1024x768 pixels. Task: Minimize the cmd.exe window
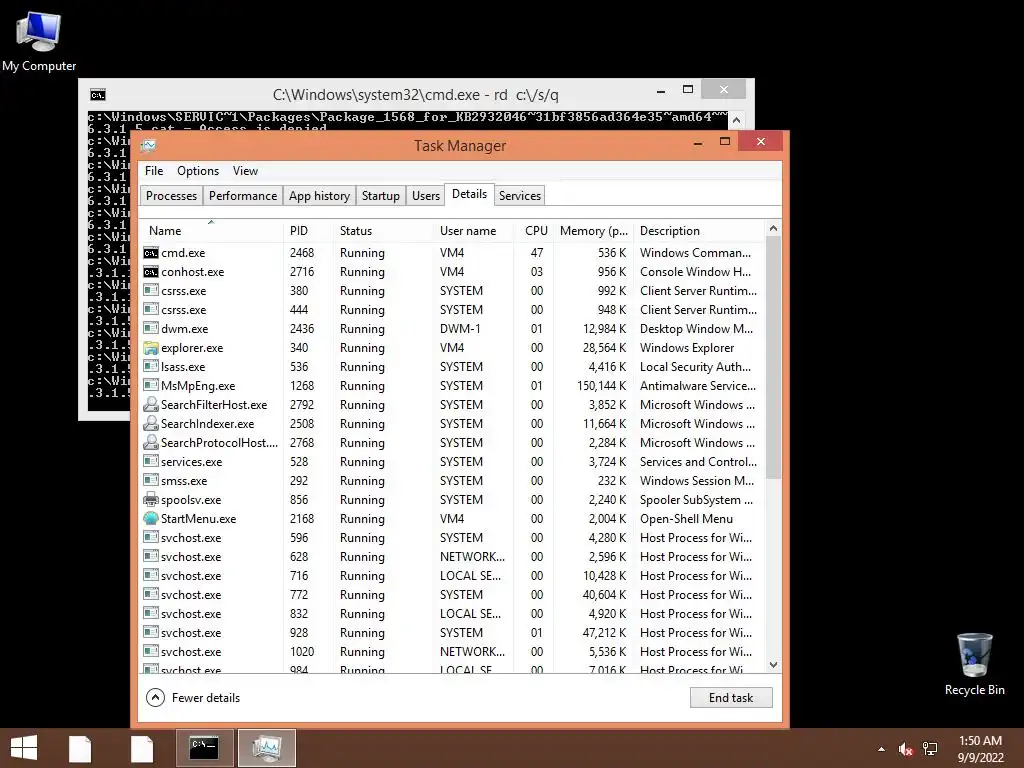click(661, 91)
